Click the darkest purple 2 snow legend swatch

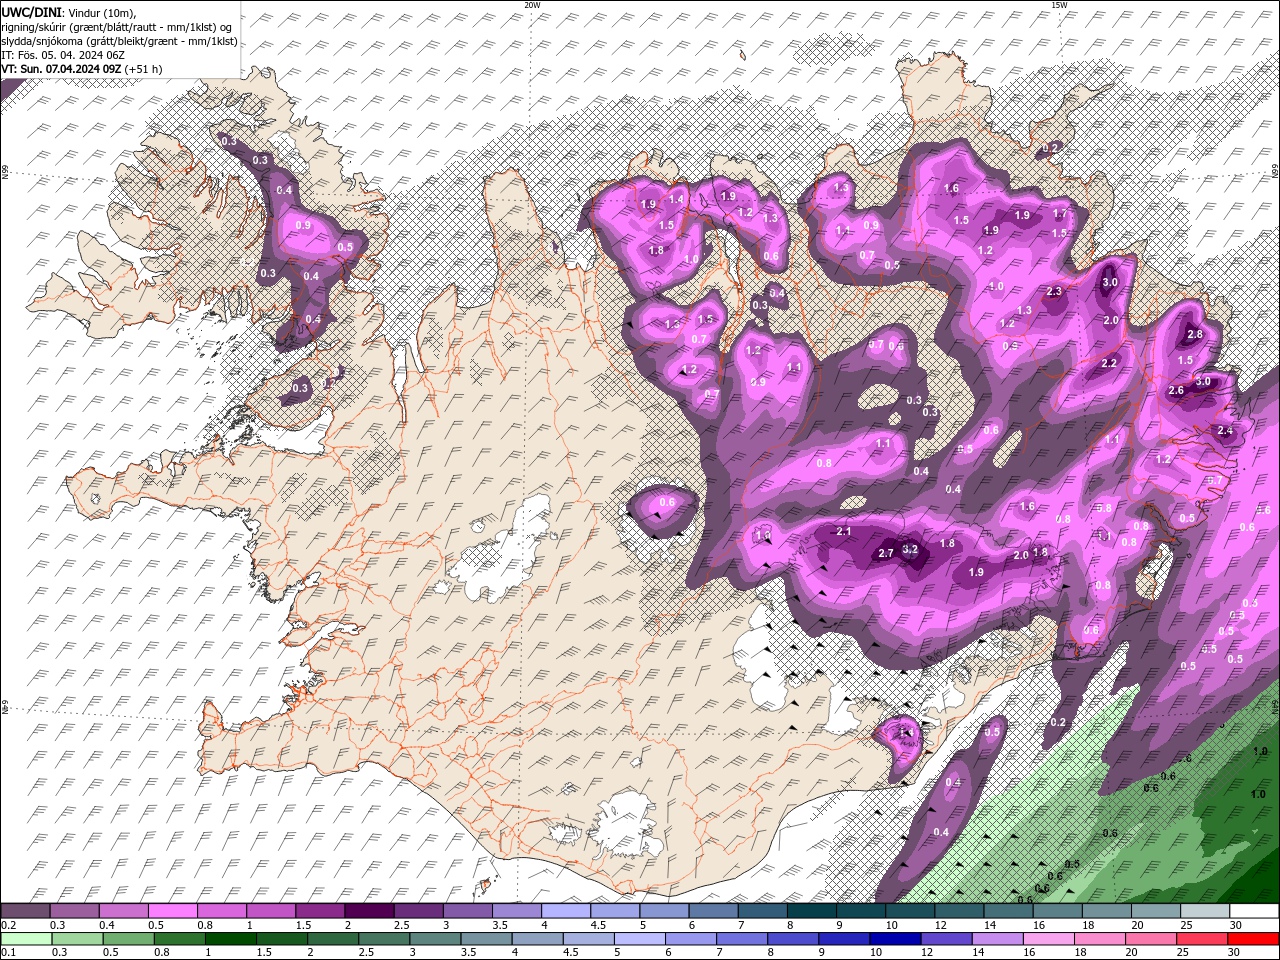(x=368, y=911)
